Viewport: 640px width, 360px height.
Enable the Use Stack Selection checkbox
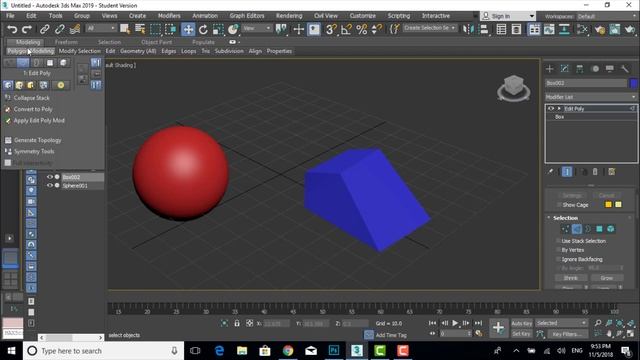pyautogui.click(x=558, y=241)
